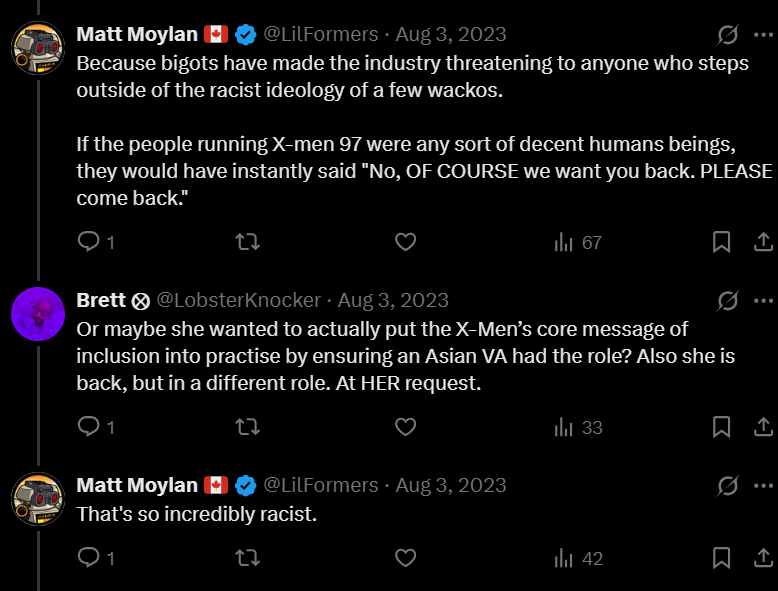Open more options menu on Brett's tweet
Image resolution: width=778 pixels, height=591 pixels.
(763, 301)
